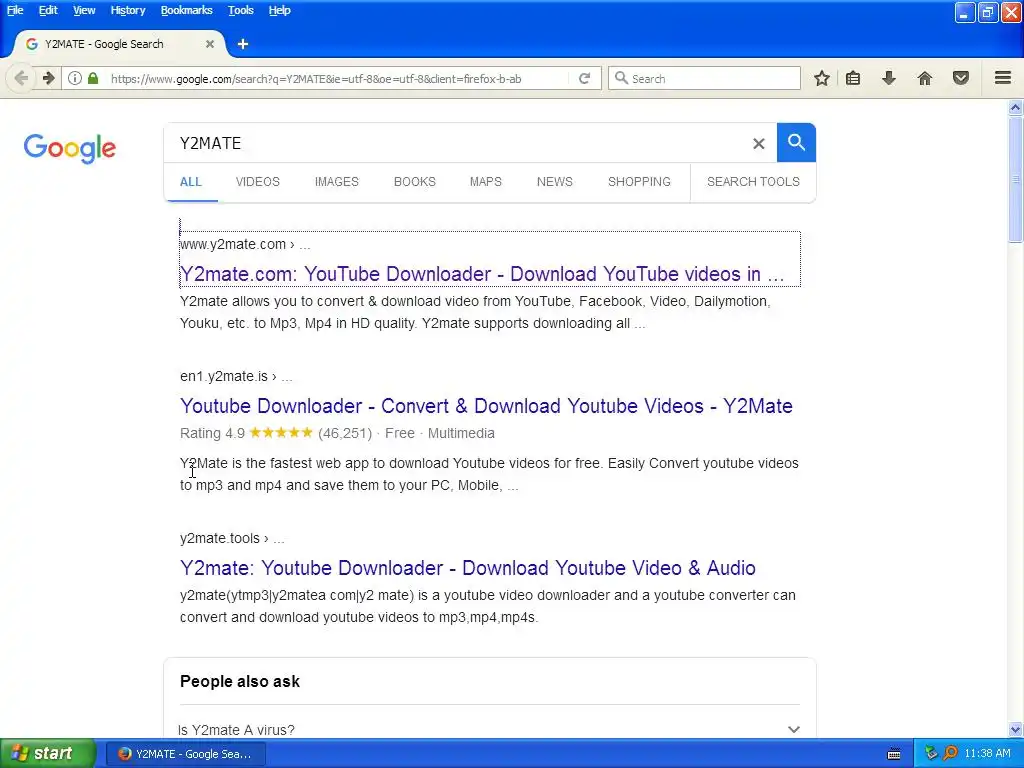Viewport: 1024px width, 768px height.
Task: Save page to Pocket icon
Action: pyautogui.click(x=961, y=78)
